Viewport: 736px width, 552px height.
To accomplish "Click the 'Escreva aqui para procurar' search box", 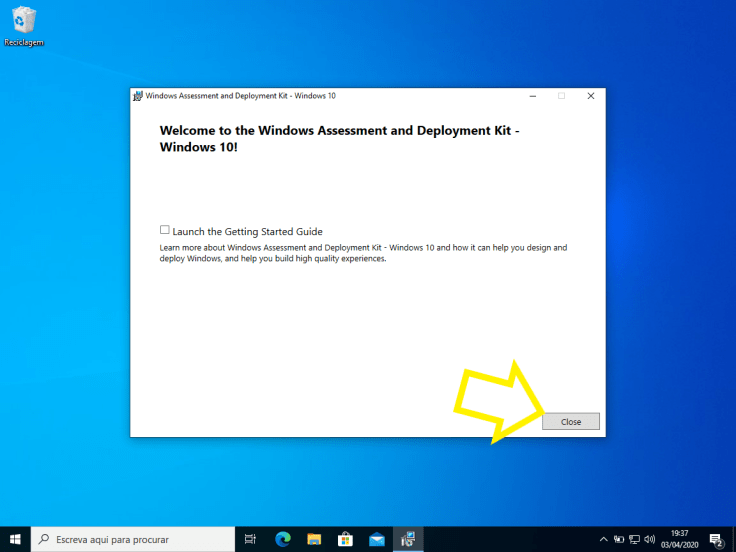I will click(133, 539).
